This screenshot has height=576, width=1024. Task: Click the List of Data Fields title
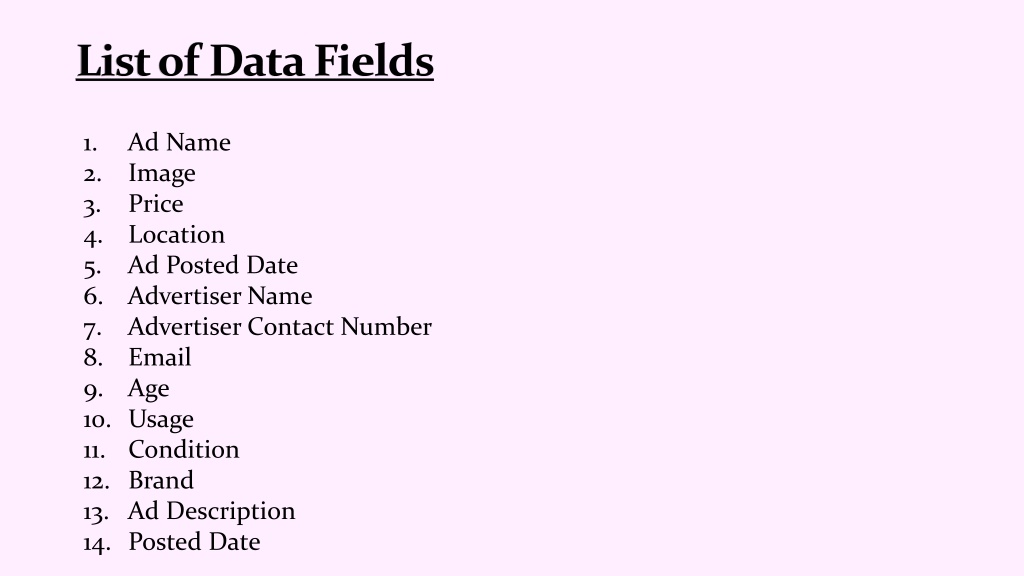[x=255, y=61]
